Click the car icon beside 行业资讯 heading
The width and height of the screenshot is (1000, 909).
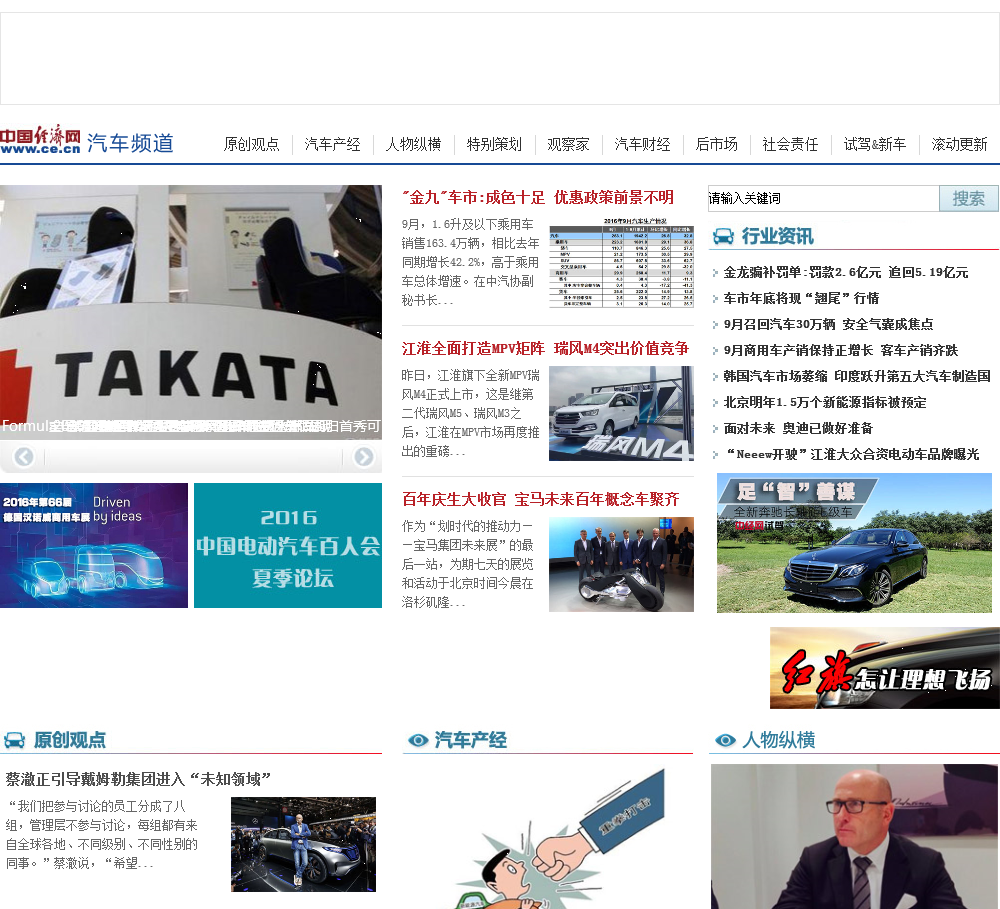[x=723, y=237]
